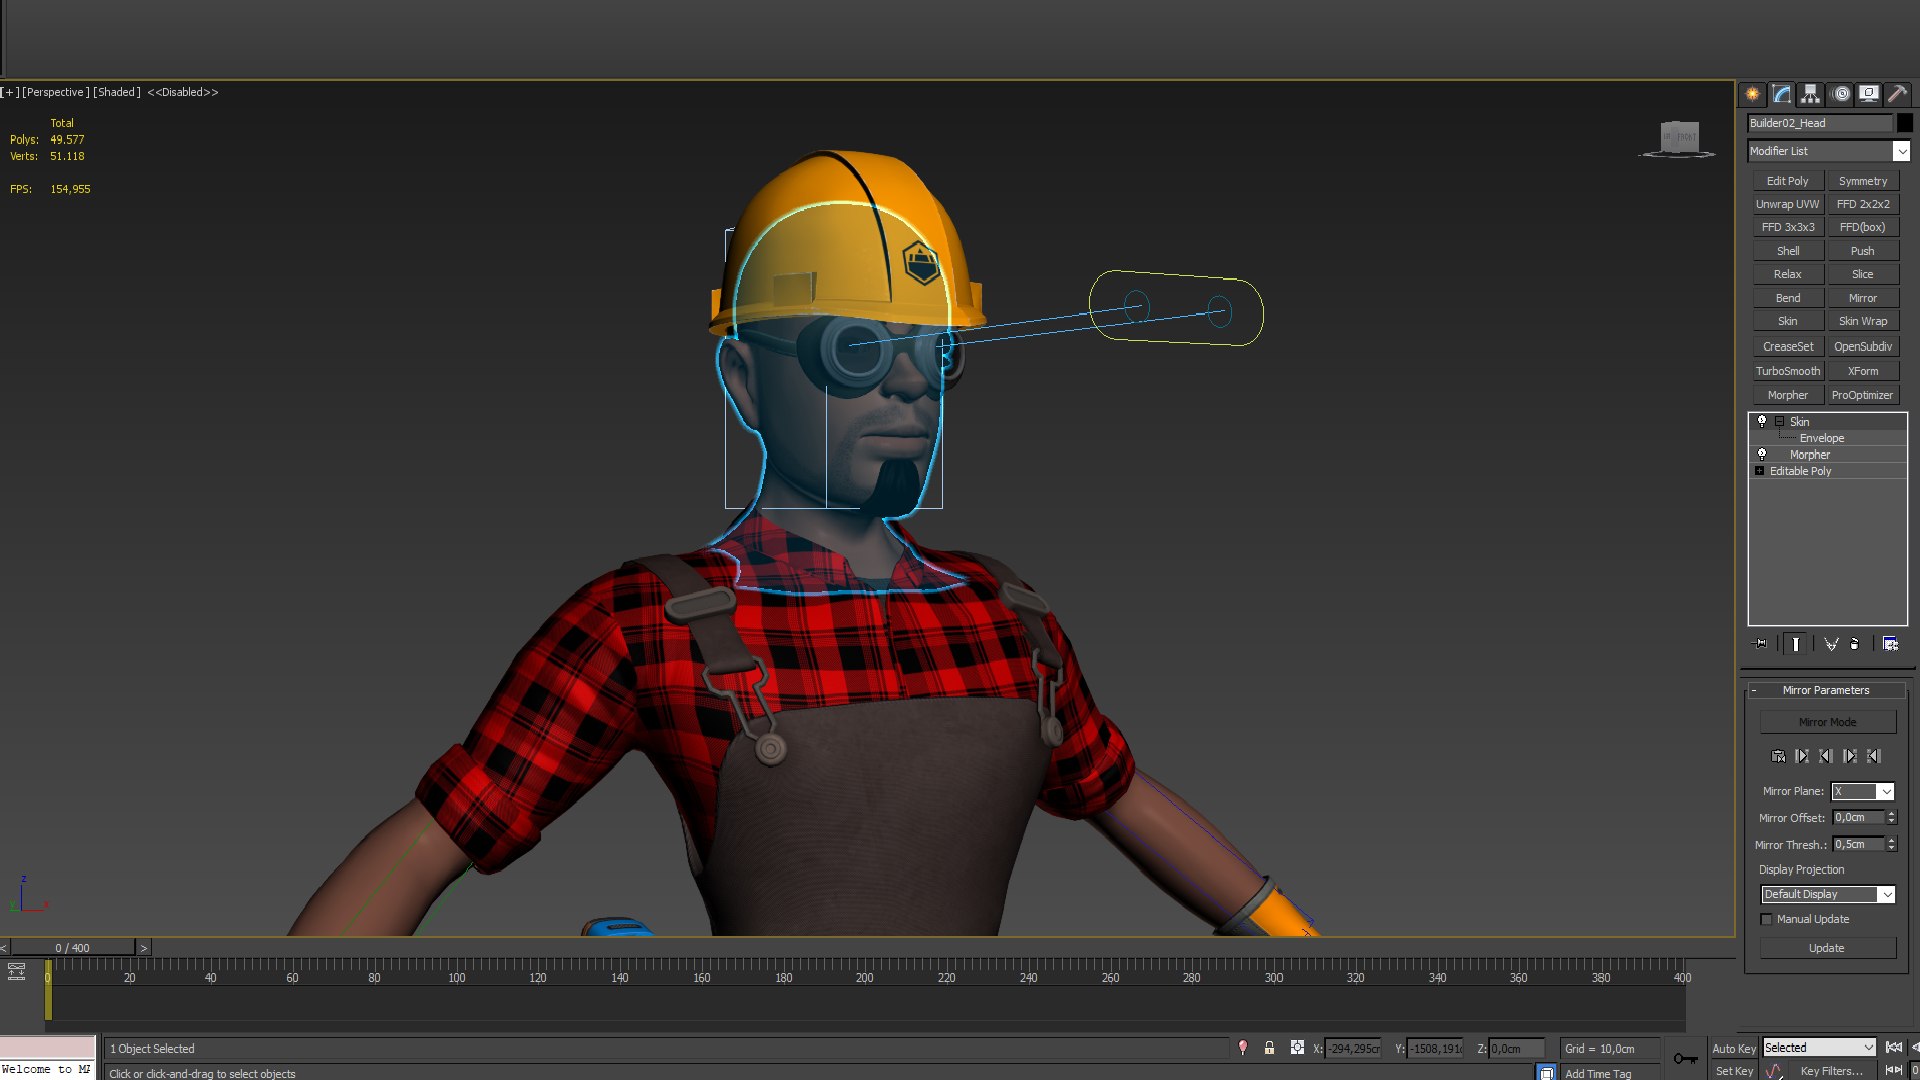Toggle the Skin modifier lightbulb
1920x1080 pixels.
point(1762,421)
